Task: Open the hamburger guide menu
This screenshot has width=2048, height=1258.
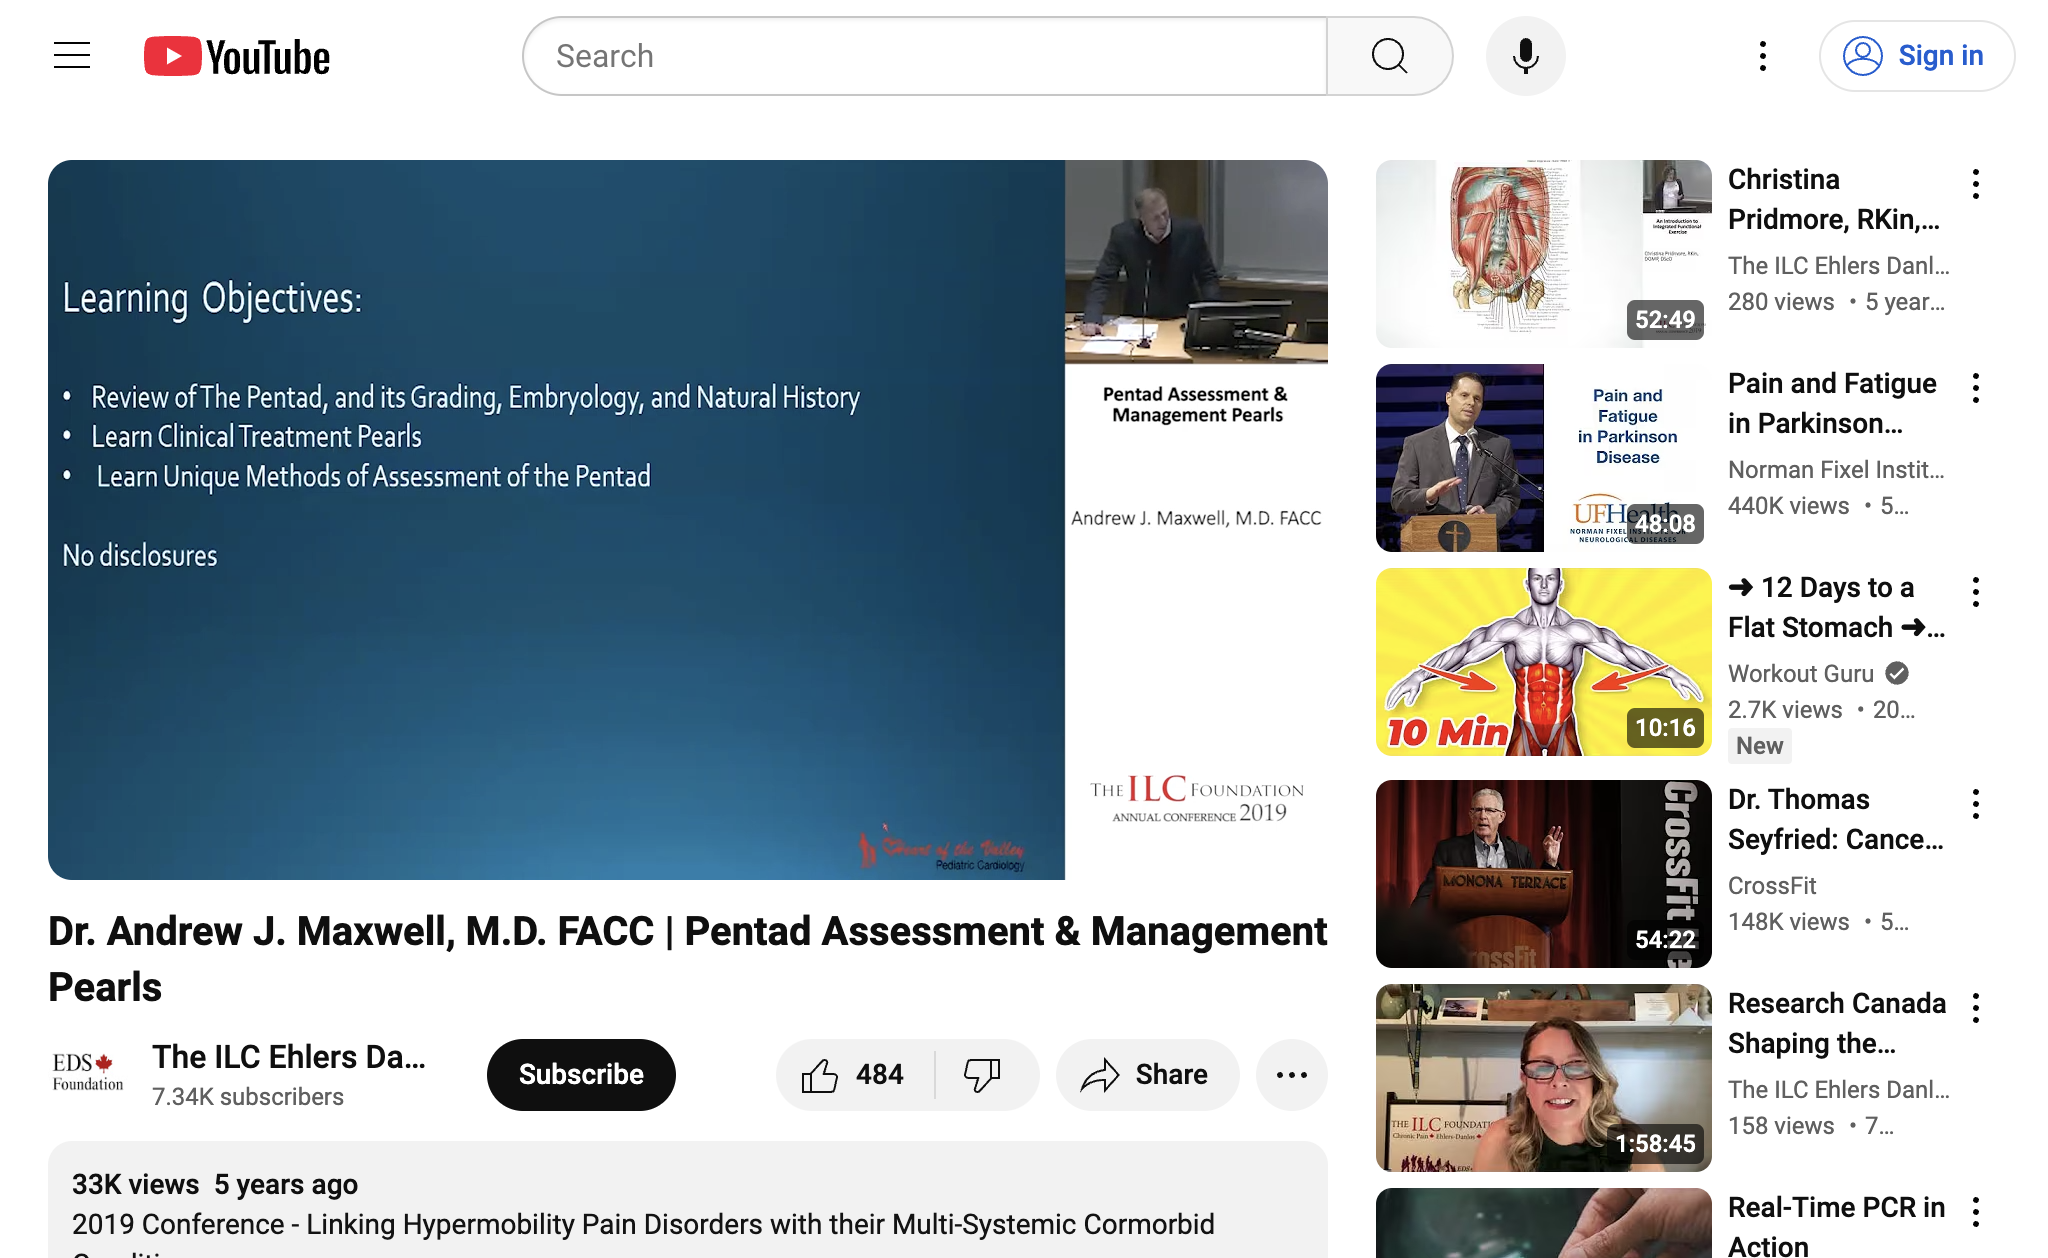Action: pyautogui.click(x=72, y=56)
